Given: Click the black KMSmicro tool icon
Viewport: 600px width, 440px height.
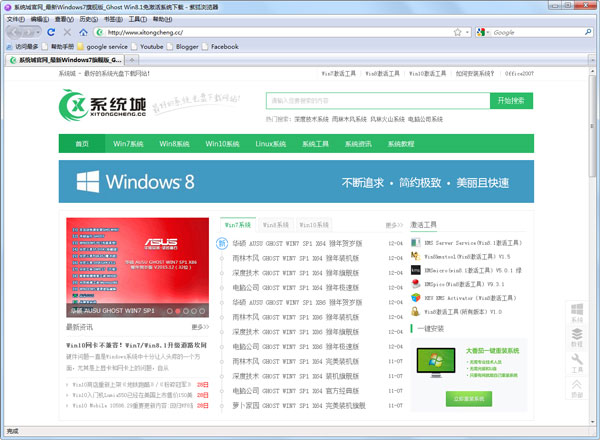Looking at the screenshot, I should coord(416,270).
